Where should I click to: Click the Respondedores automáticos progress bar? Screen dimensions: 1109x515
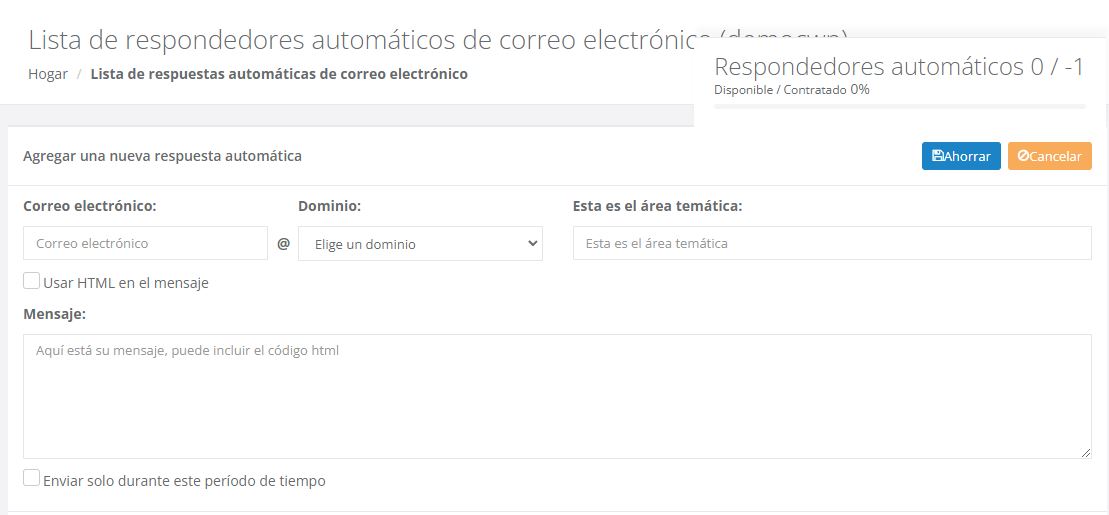899,105
